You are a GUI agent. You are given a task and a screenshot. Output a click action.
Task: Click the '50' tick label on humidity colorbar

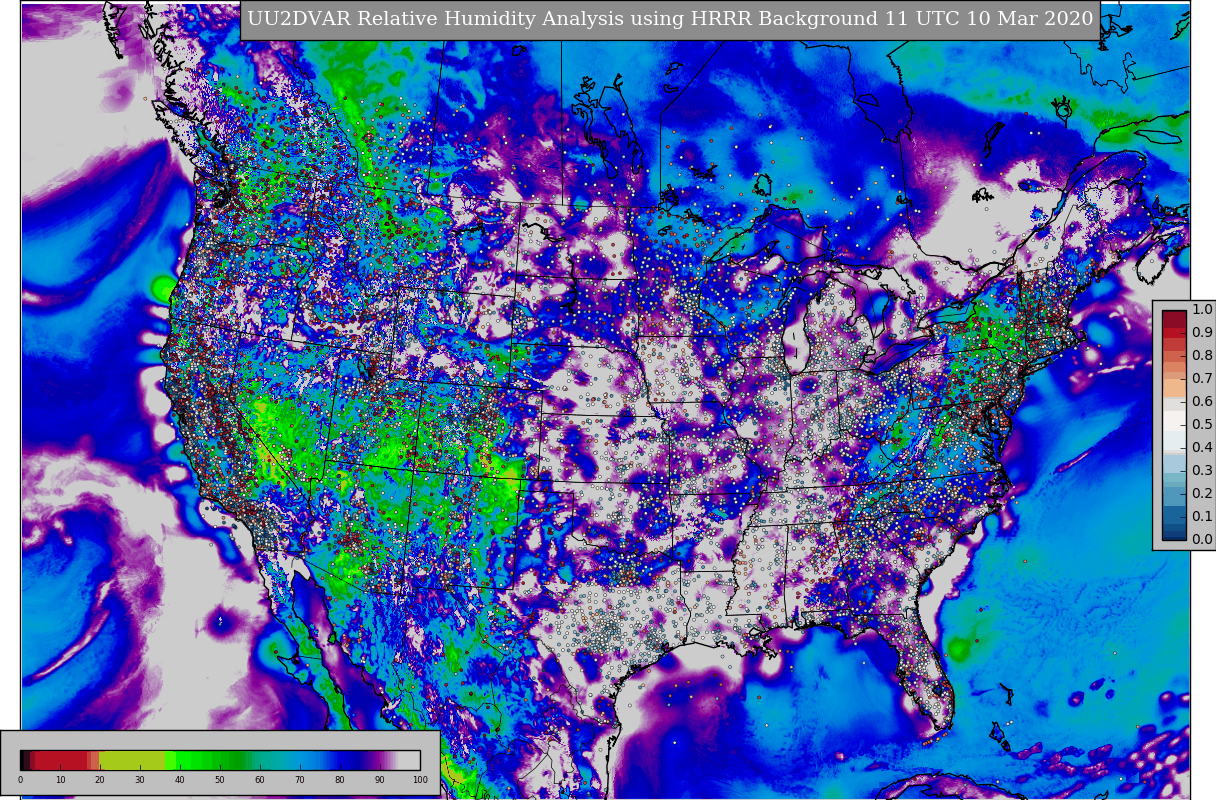point(220,779)
